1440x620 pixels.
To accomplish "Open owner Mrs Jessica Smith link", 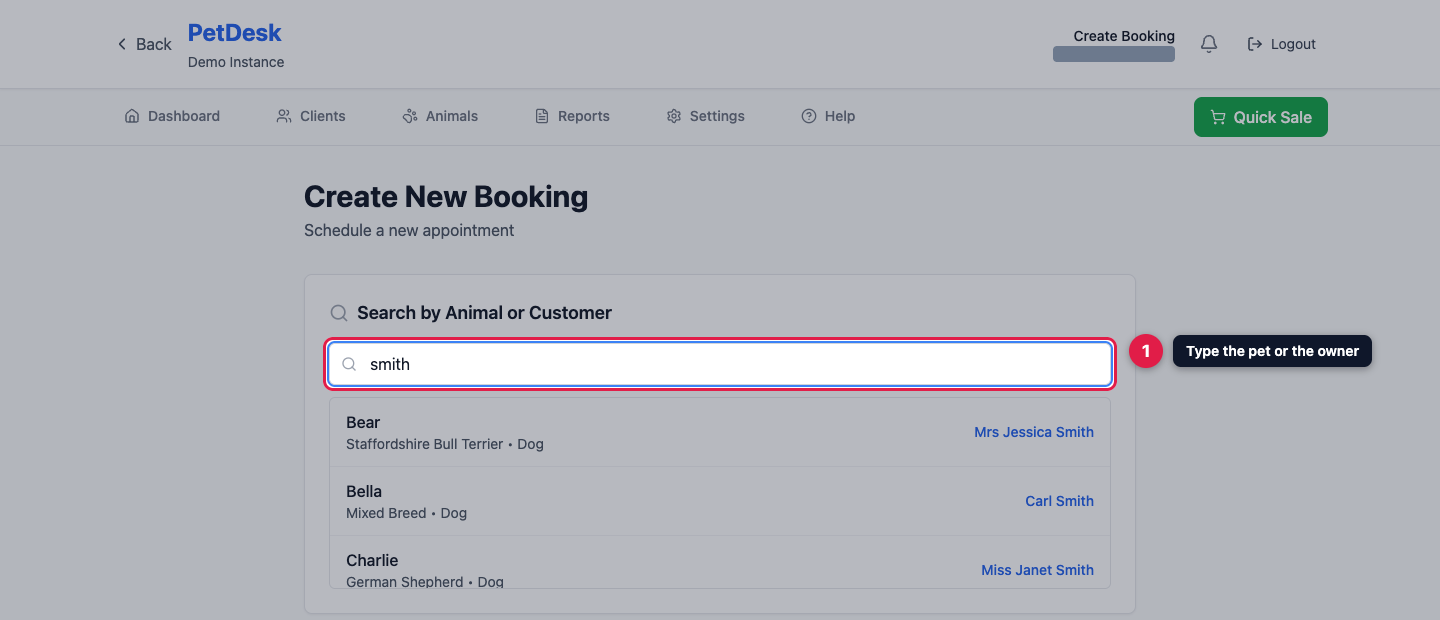I will 1034,432.
